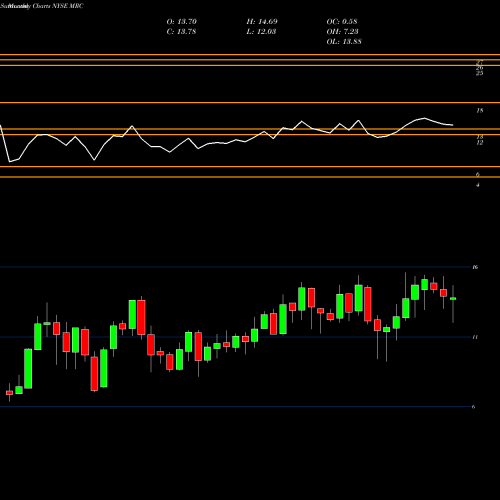Viewport: 500px width, 500px height.
Task: Click the 'OH: 7.23' reading
Action: coord(342,32)
